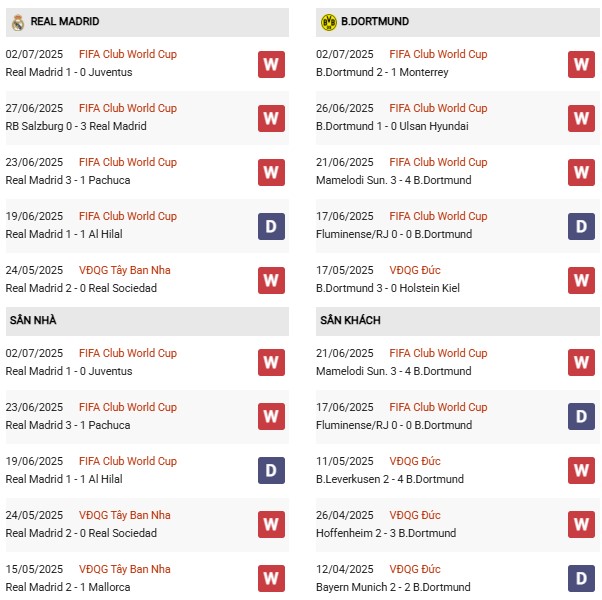Click the W badge for Hoffenheim match
This screenshot has height=600, width=602.
581,524
